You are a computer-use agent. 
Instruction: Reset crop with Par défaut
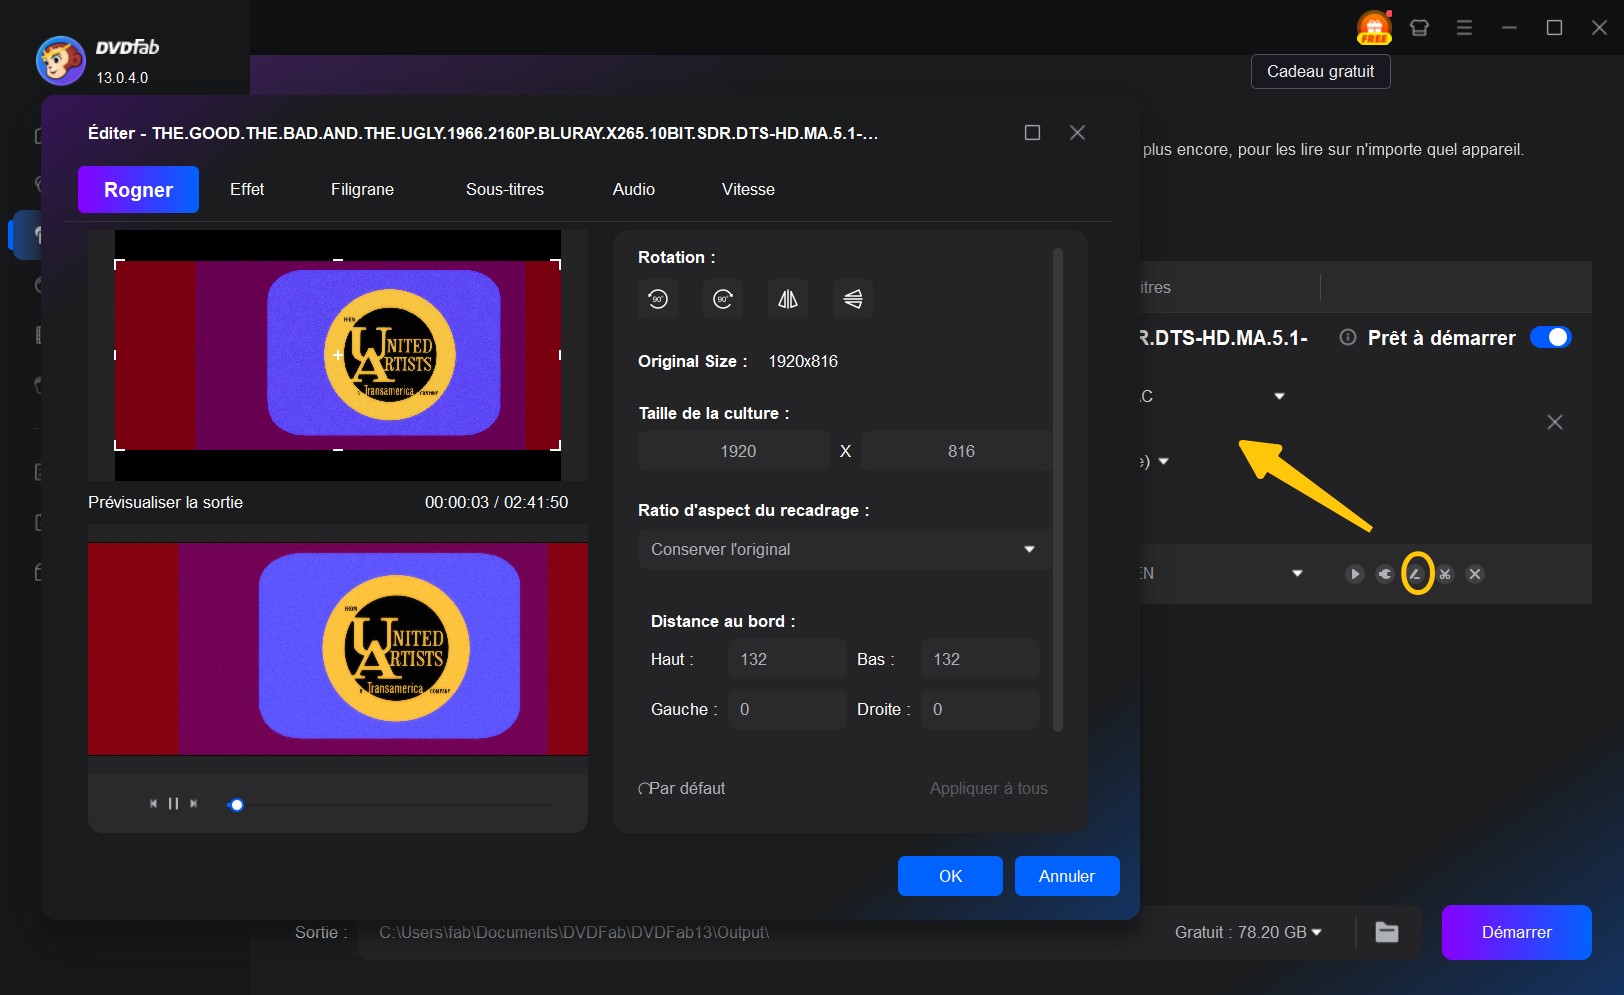coord(682,788)
